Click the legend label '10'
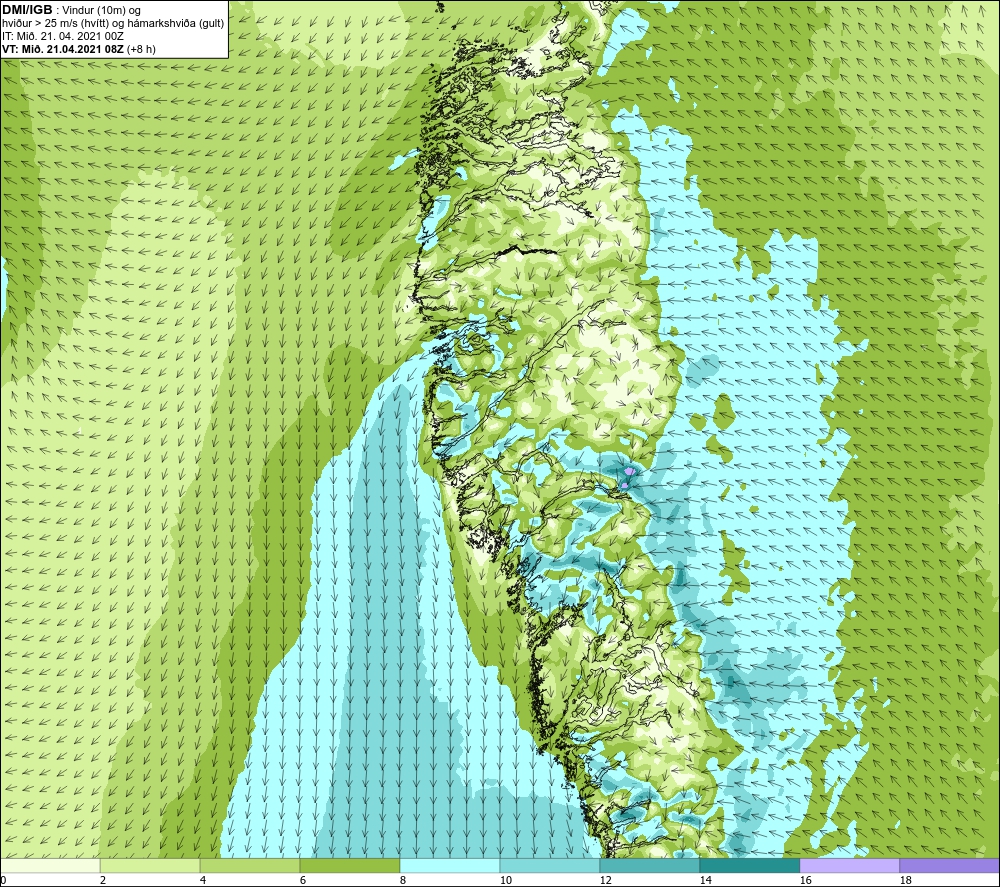1000x887 pixels. tap(506, 881)
